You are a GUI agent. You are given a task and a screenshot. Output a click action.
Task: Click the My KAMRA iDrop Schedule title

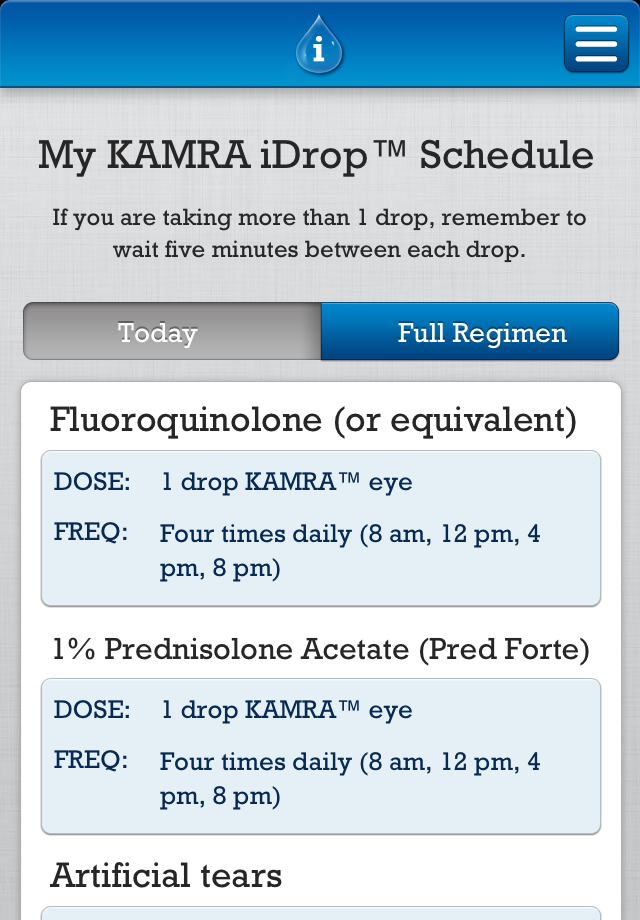point(316,156)
